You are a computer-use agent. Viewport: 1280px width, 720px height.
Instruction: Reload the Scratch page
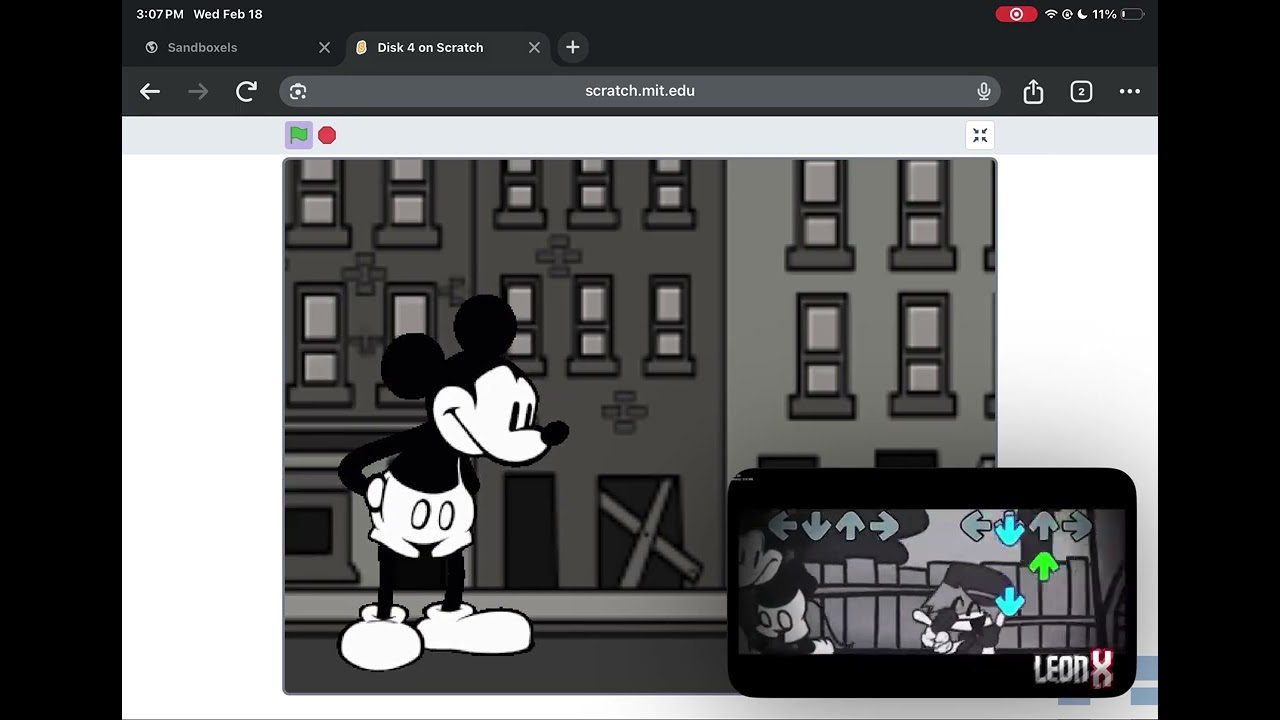pyautogui.click(x=246, y=91)
